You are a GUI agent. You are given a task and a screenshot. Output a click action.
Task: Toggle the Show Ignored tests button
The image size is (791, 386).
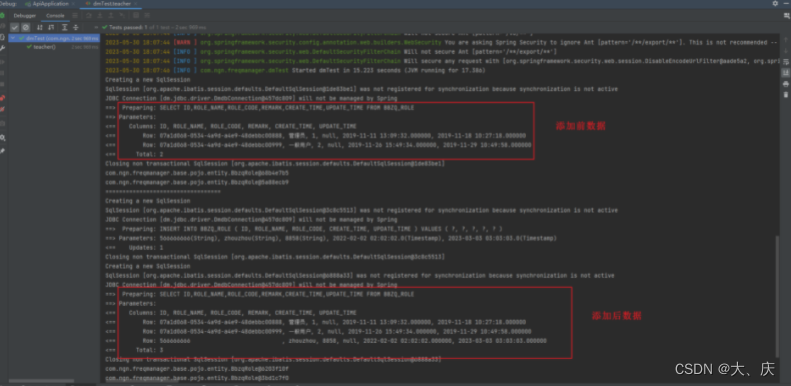pos(25,27)
